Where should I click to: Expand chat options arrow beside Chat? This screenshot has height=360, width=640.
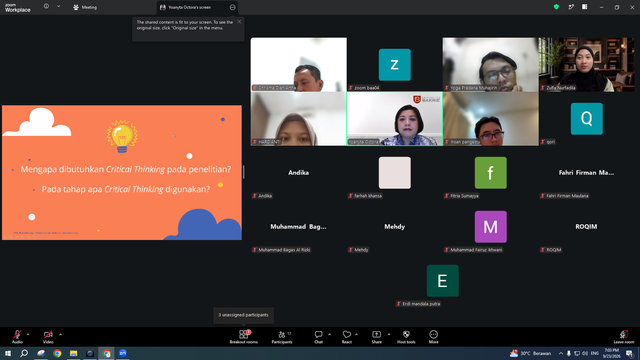[x=329, y=334]
